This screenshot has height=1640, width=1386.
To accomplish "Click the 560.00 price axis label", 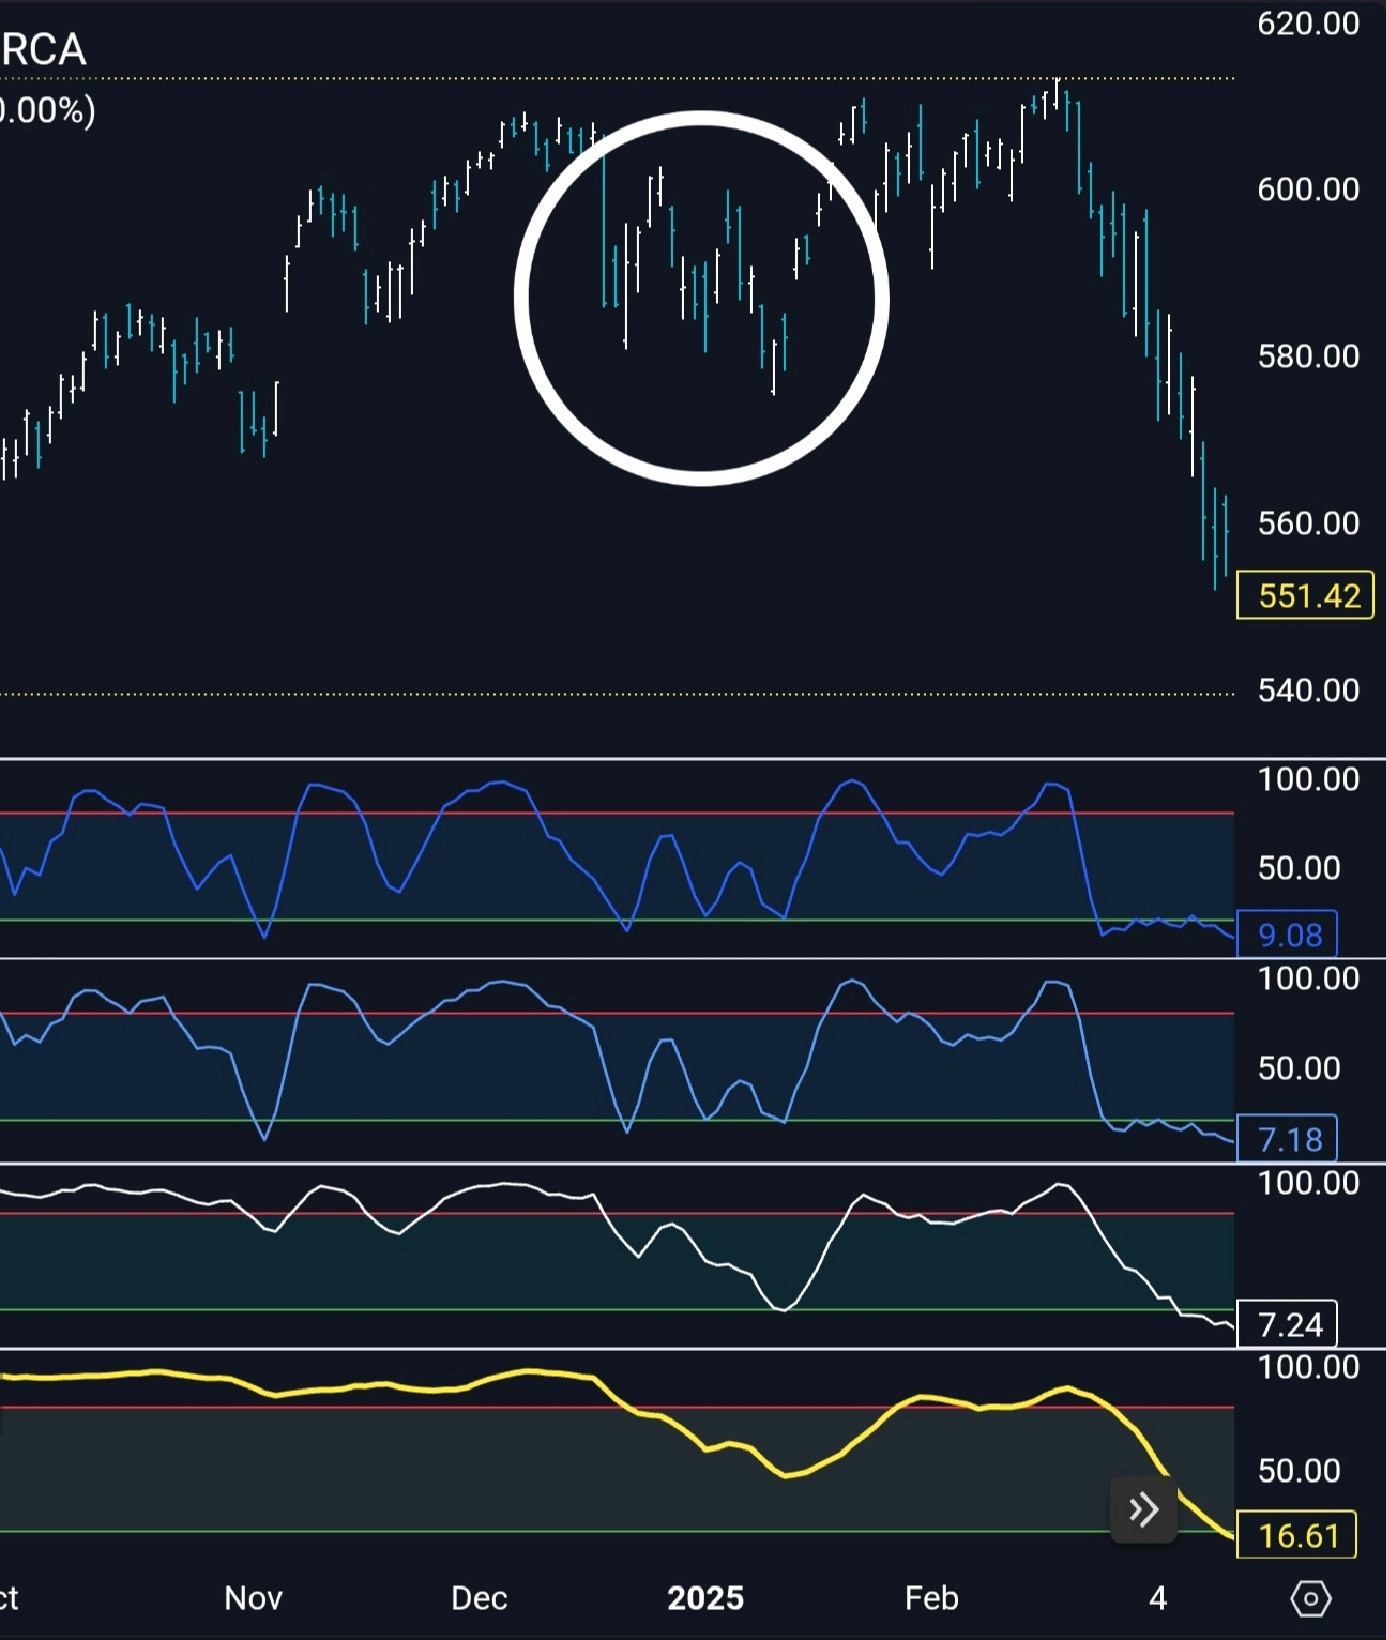I will pos(1308,523).
